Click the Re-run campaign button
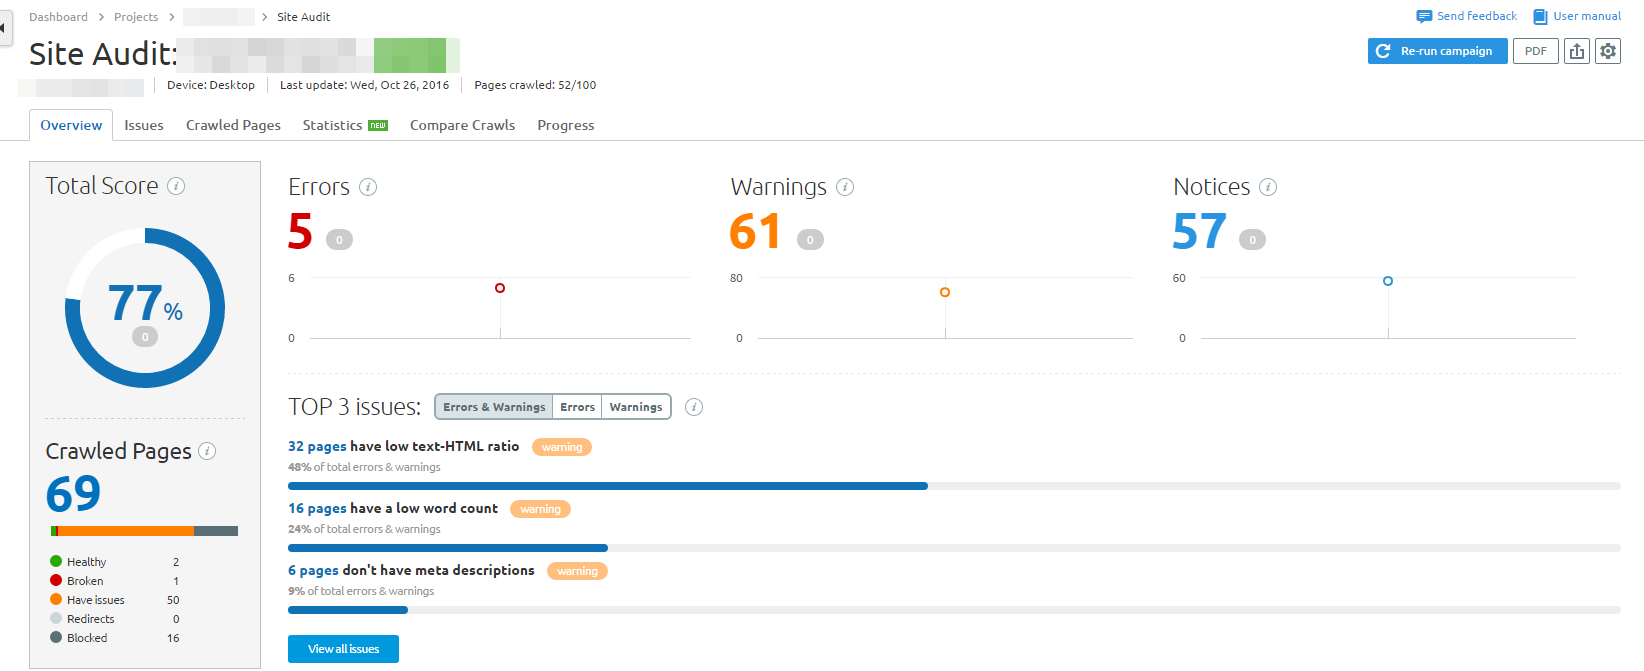Screen dimensions: 1644x671 (1437, 51)
